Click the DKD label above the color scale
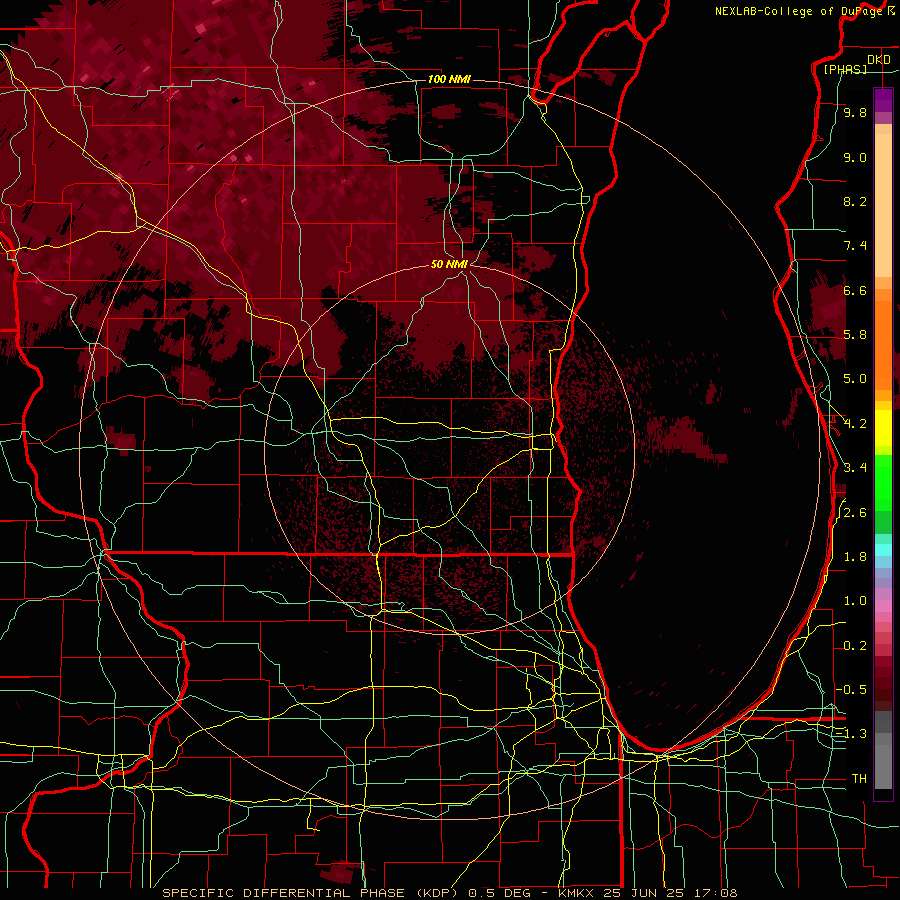This screenshot has width=900, height=900. coord(879,60)
